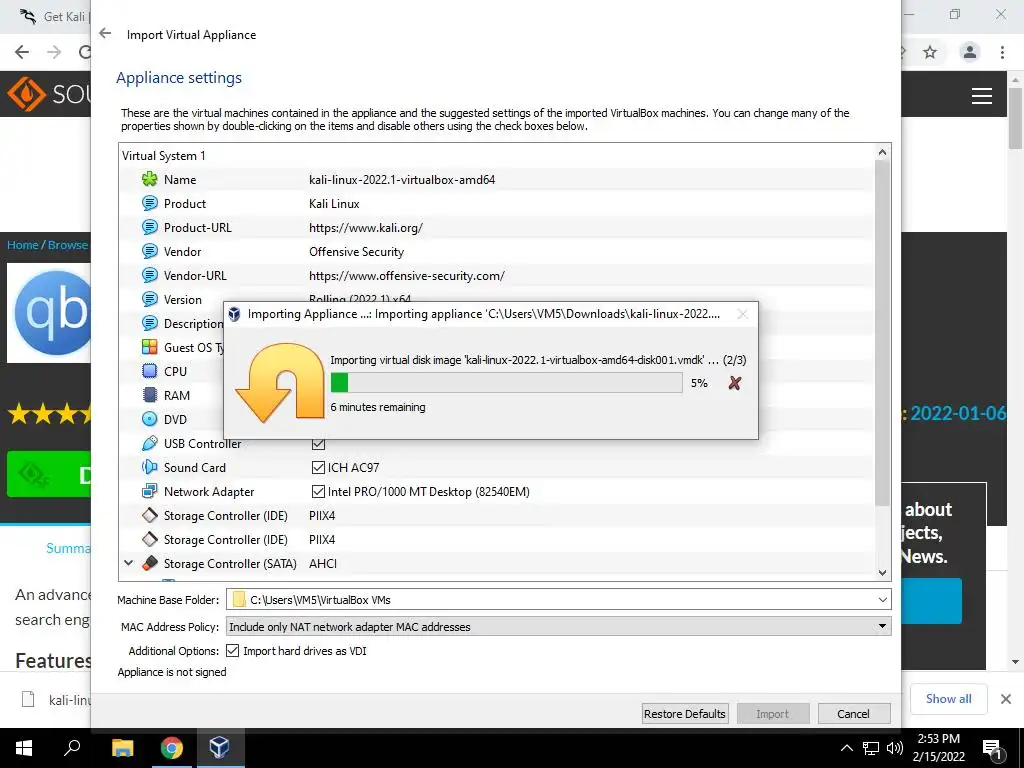Click the PIIX4 value of first IDE controller

[x=322, y=515]
